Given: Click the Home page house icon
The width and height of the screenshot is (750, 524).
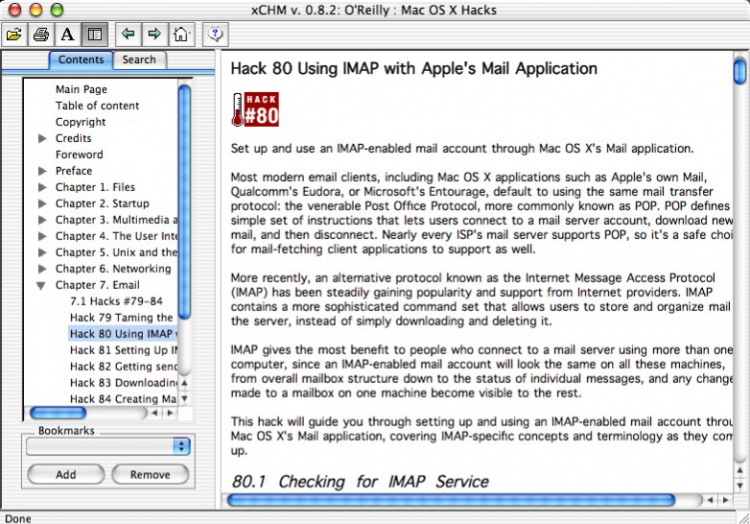Looking at the screenshot, I should click(x=181, y=34).
